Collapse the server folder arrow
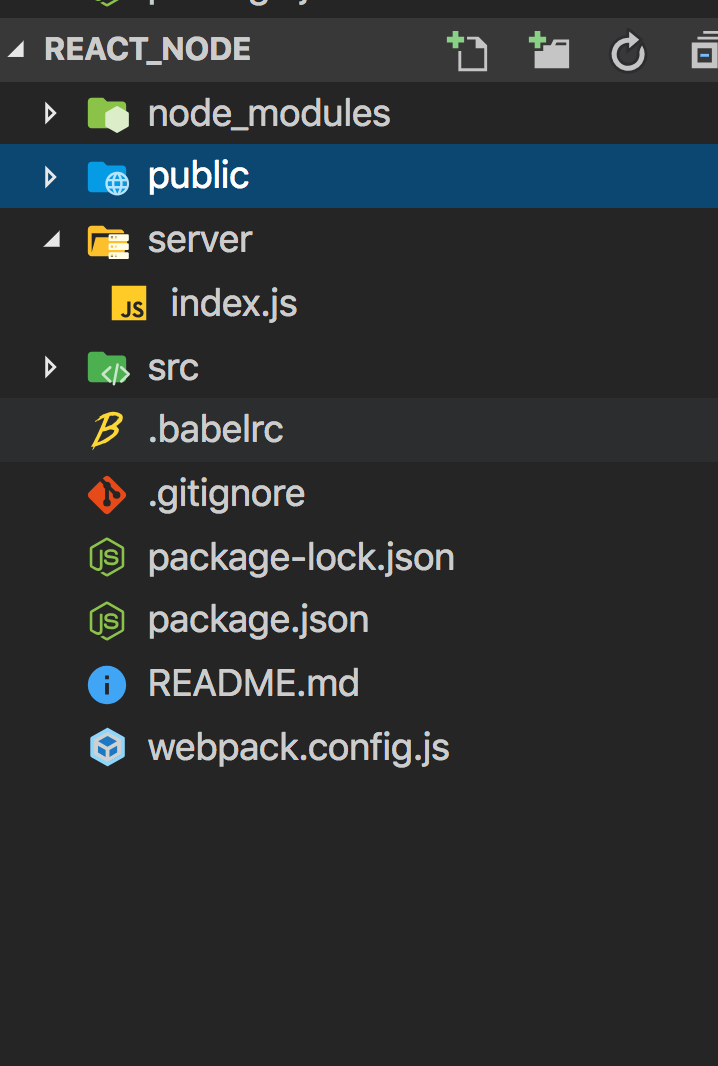The image size is (718, 1066). pos(50,241)
